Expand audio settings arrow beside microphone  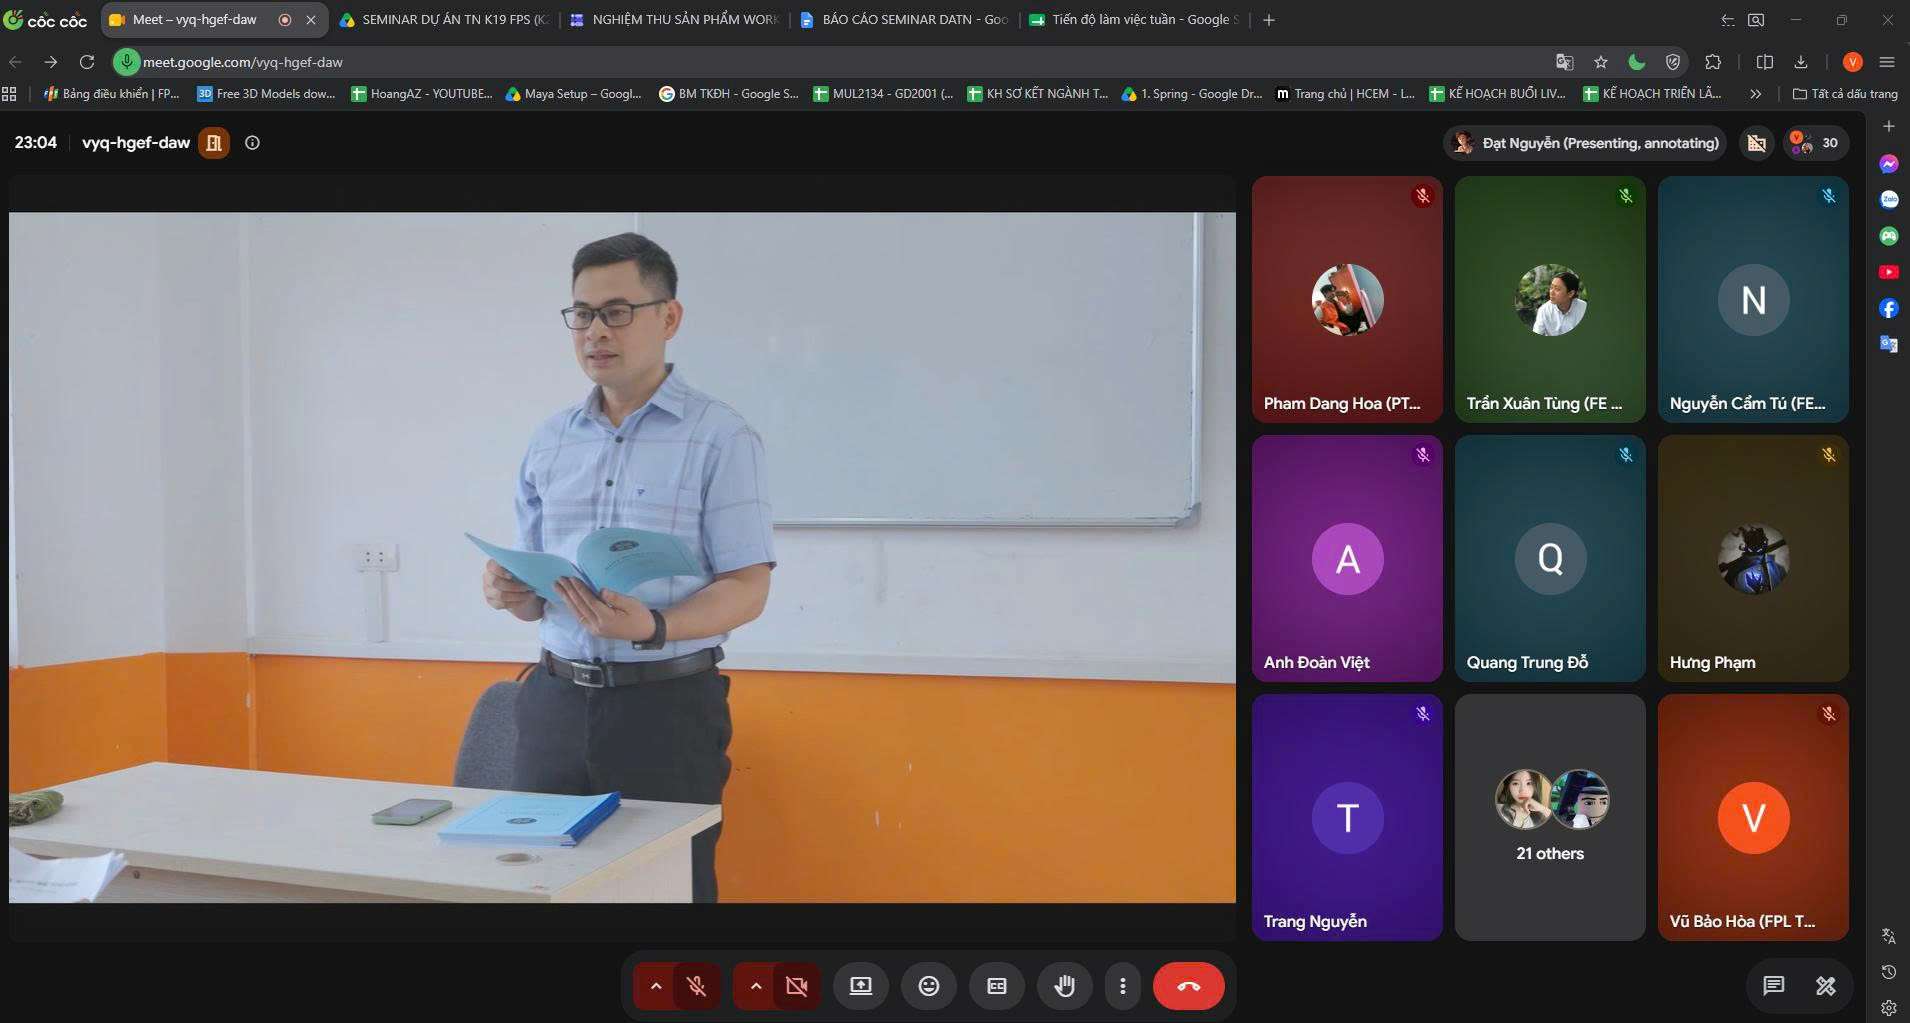pos(655,986)
